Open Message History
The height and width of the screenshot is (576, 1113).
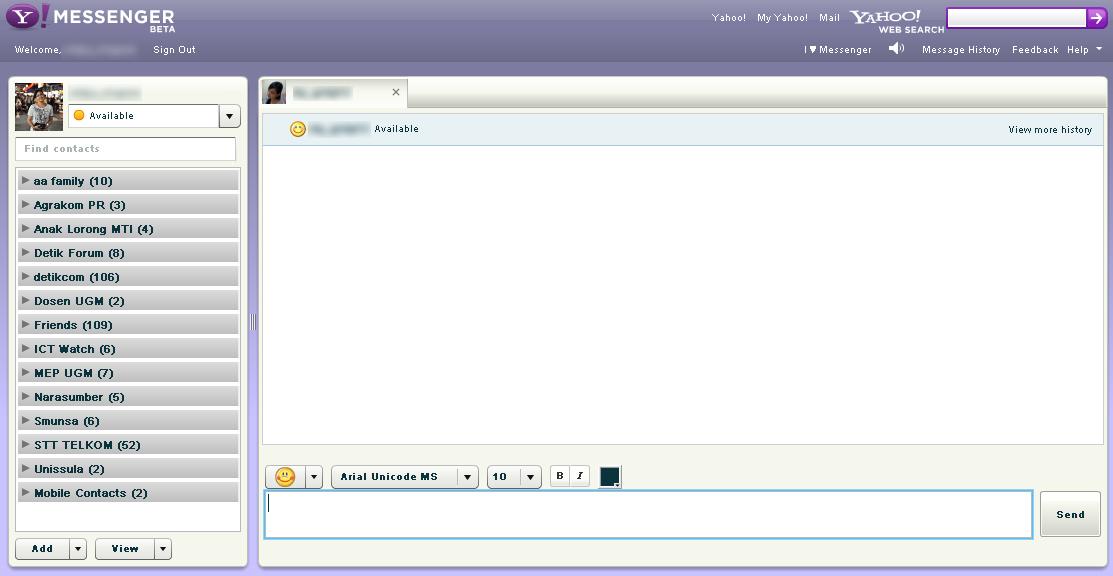coord(960,50)
